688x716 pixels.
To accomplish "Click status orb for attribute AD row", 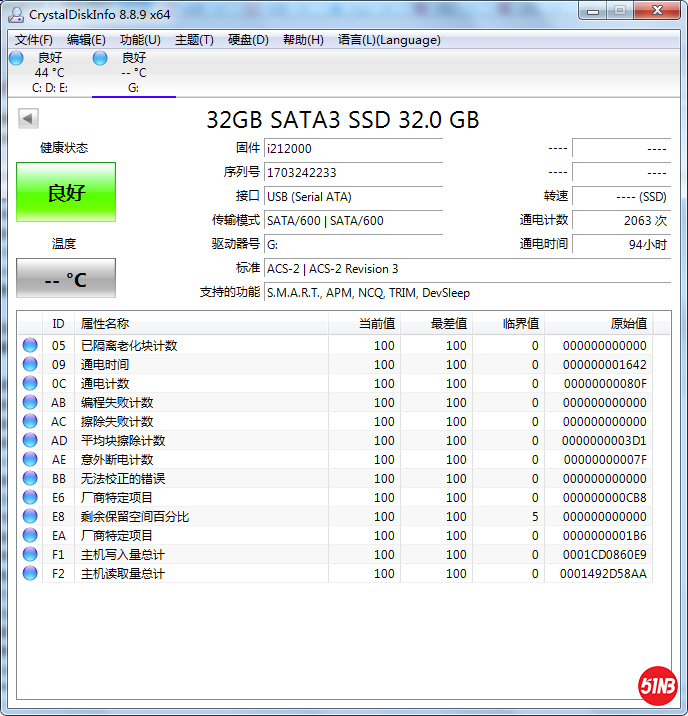I will coord(30,441).
